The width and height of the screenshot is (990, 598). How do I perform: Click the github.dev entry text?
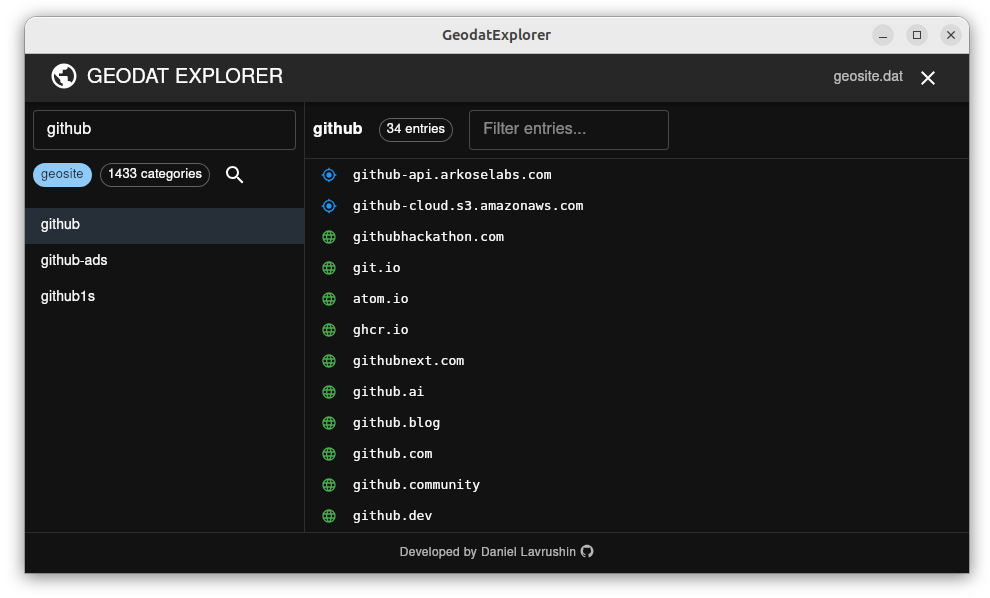[393, 515]
